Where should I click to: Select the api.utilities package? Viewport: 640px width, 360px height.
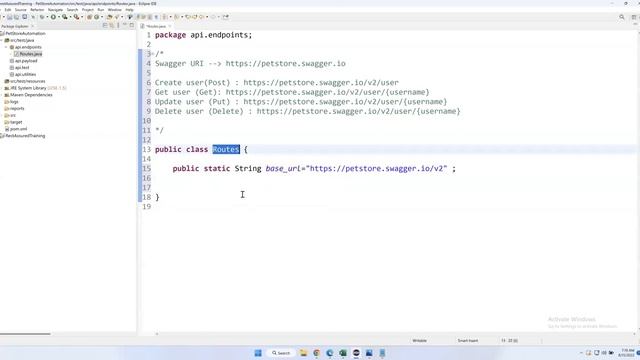coord(25,75)
